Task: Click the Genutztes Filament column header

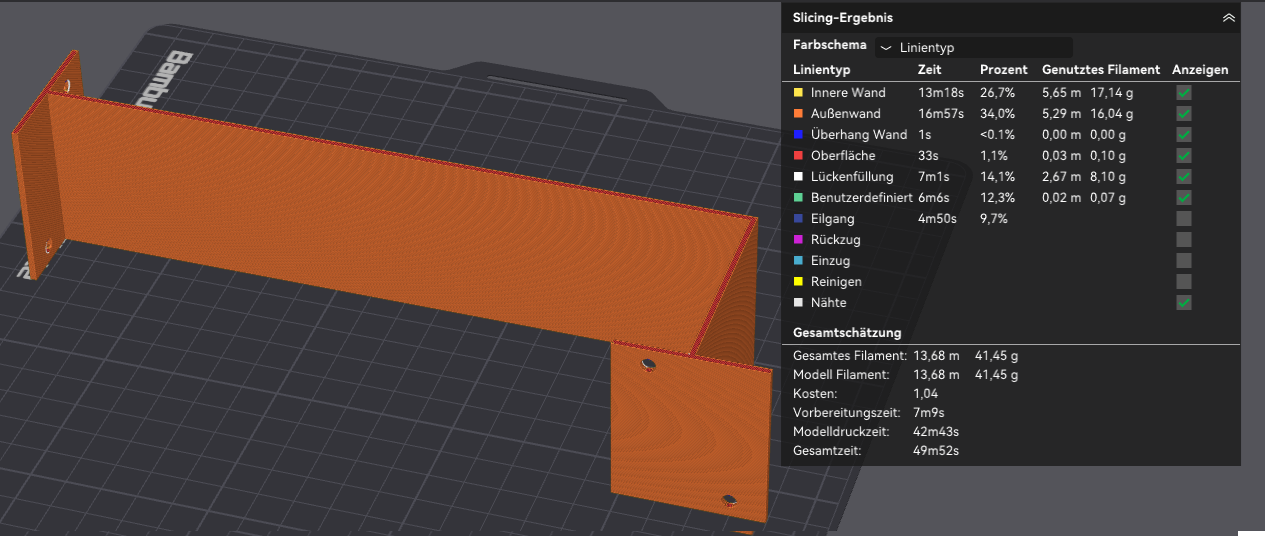Action: (x=1101, y=70)
